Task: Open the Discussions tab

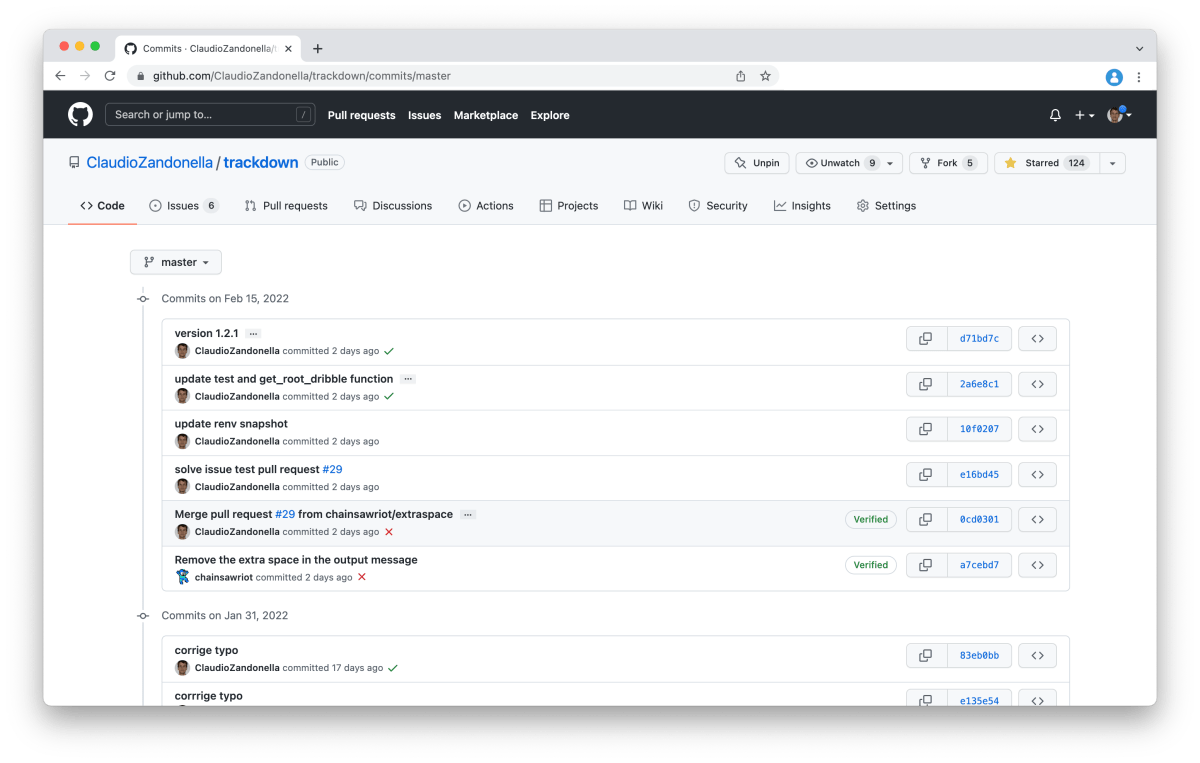Action: [393, 206]
